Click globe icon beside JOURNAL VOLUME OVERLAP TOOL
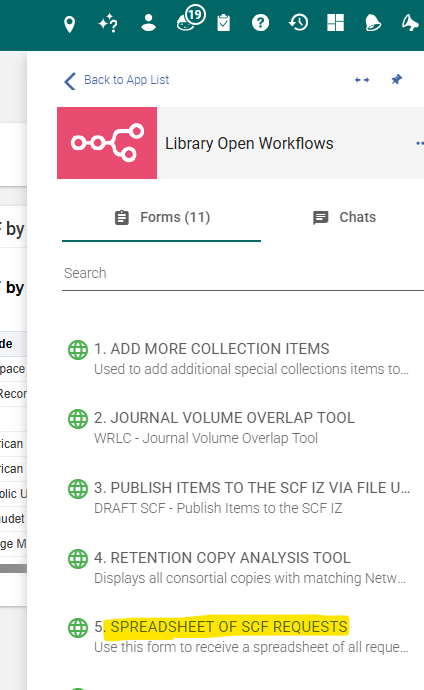Viewport: 424px width, 690px height. tap(78, 418)
